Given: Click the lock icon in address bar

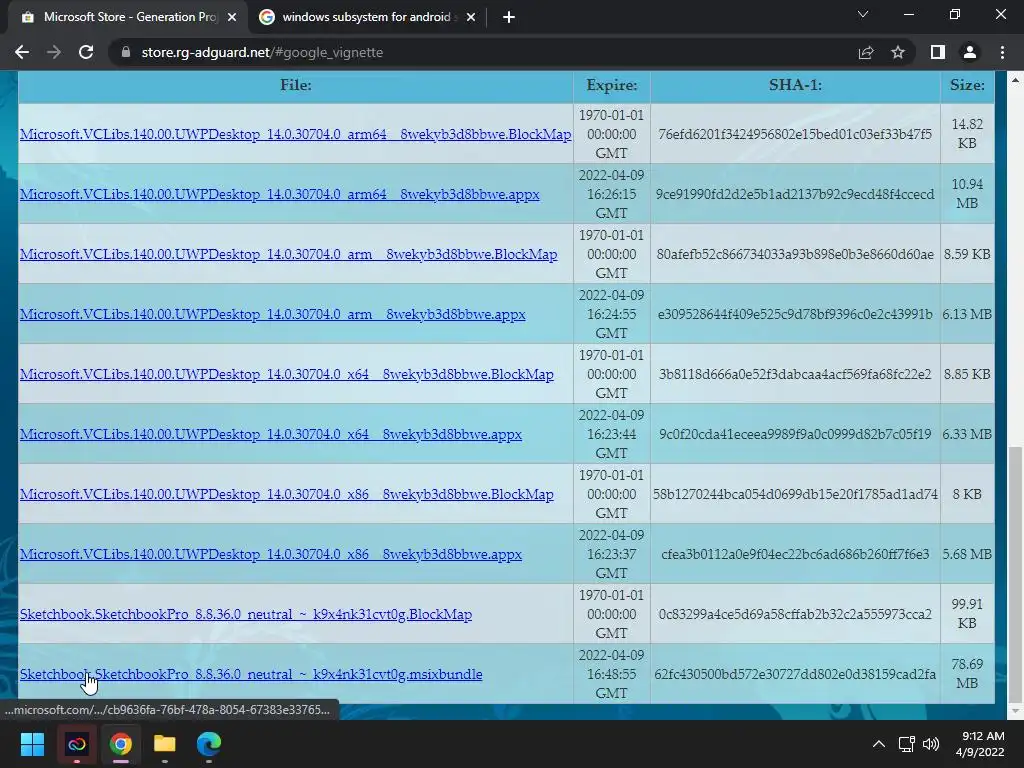Looking at the screenshot, I should (126, 52).
